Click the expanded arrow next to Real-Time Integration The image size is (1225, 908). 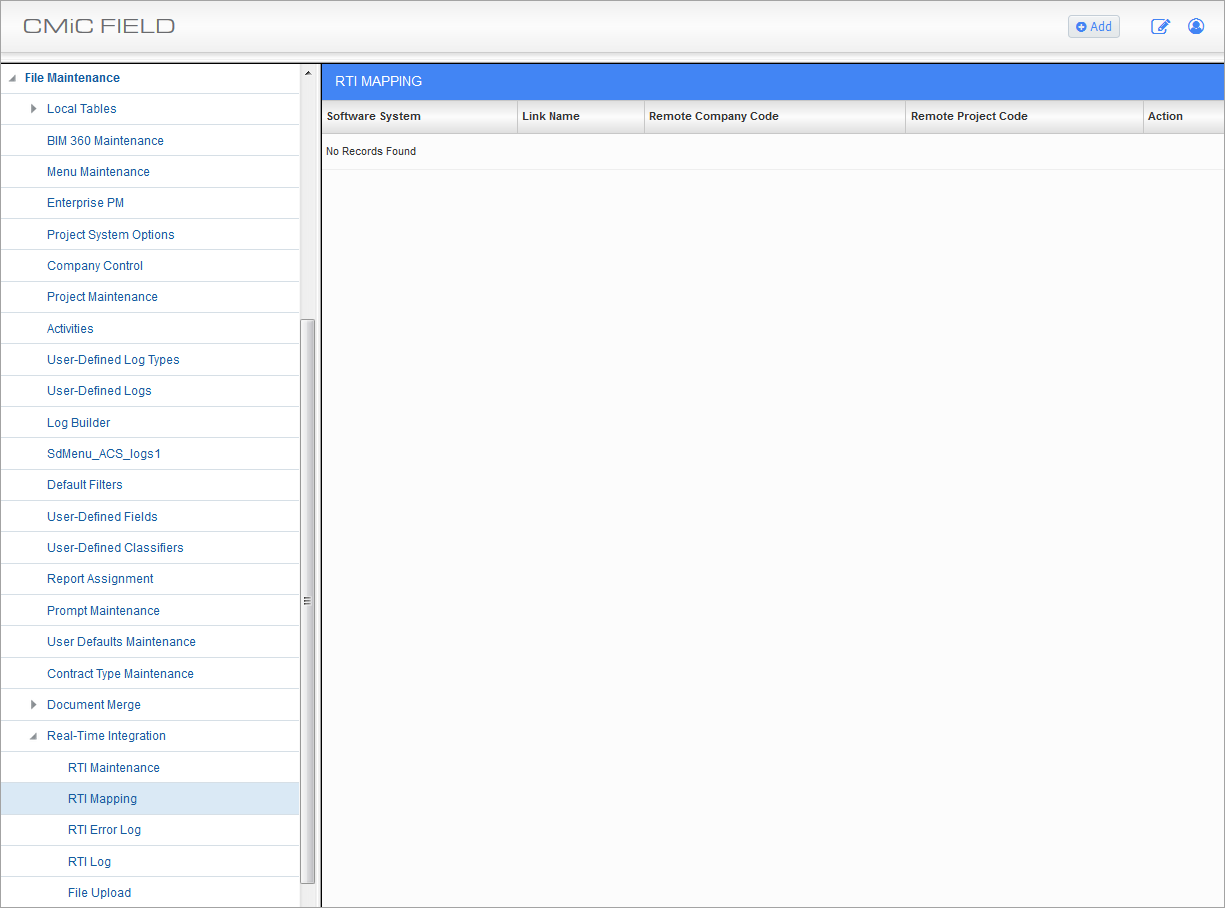[x=33, y=735]
